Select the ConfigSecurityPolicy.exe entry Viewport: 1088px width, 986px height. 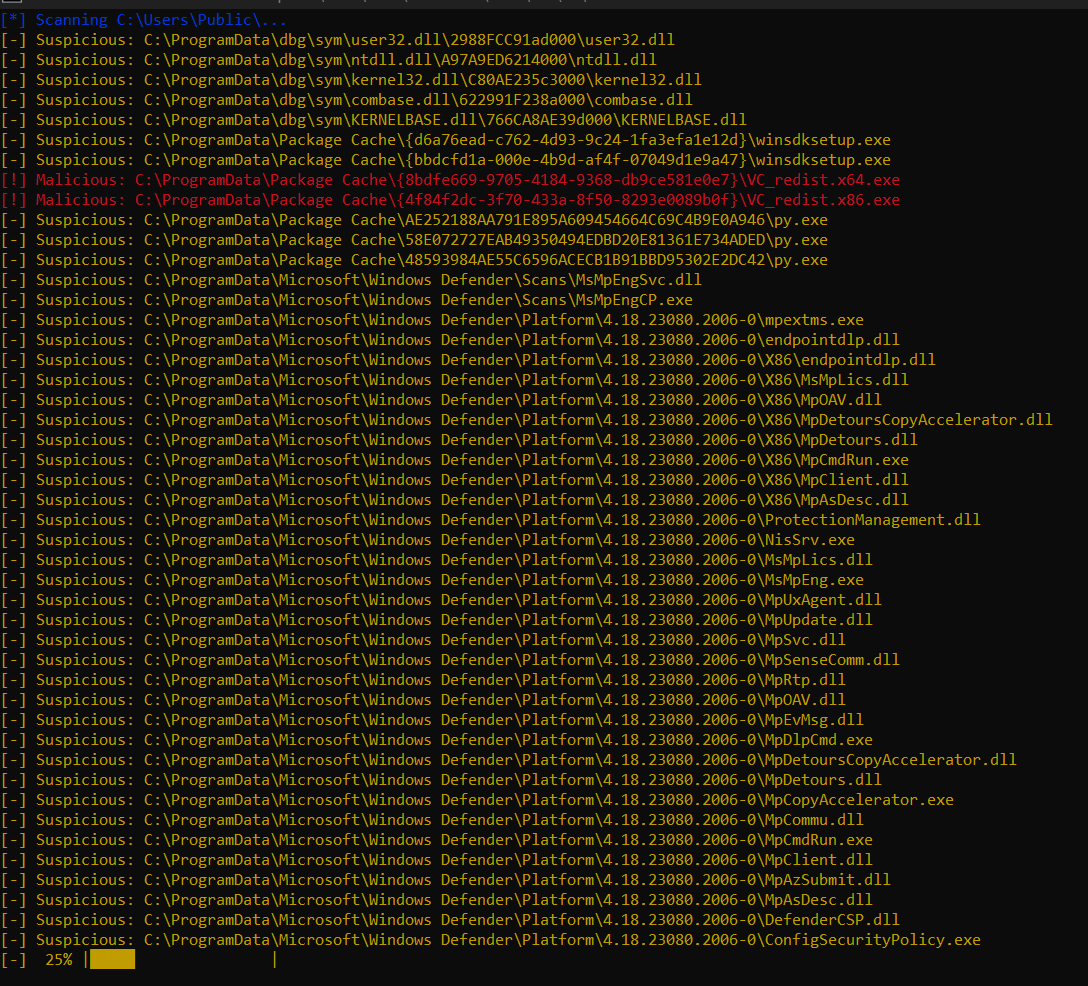pos(491,940)
